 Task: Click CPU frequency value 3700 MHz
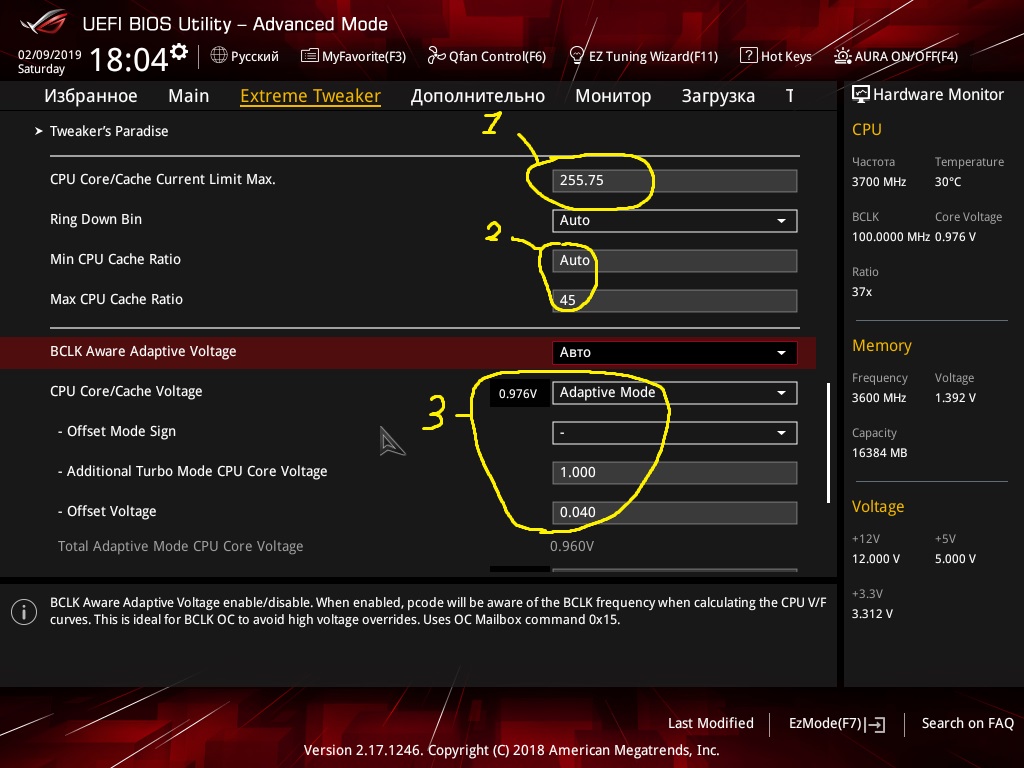[879, 182]
